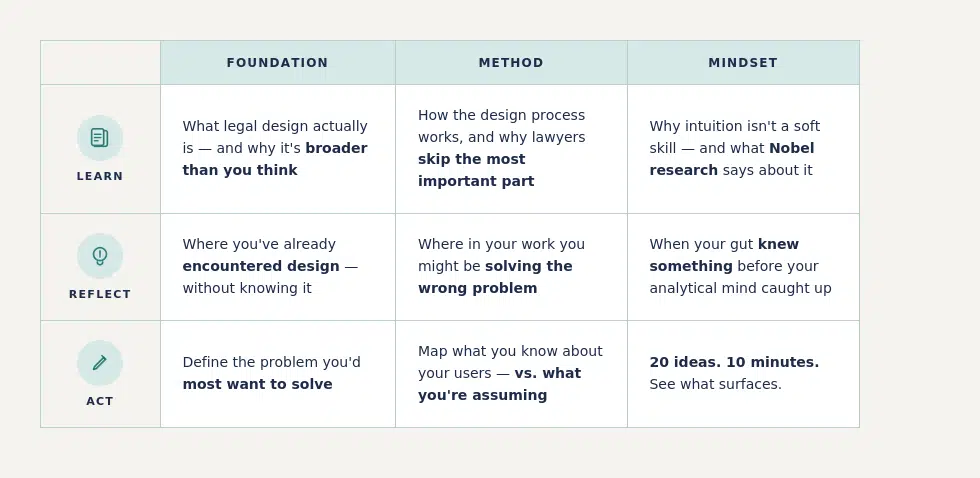Click 'Define the problem you'd most want' cell
980x478 pixels.
point(278,374)
